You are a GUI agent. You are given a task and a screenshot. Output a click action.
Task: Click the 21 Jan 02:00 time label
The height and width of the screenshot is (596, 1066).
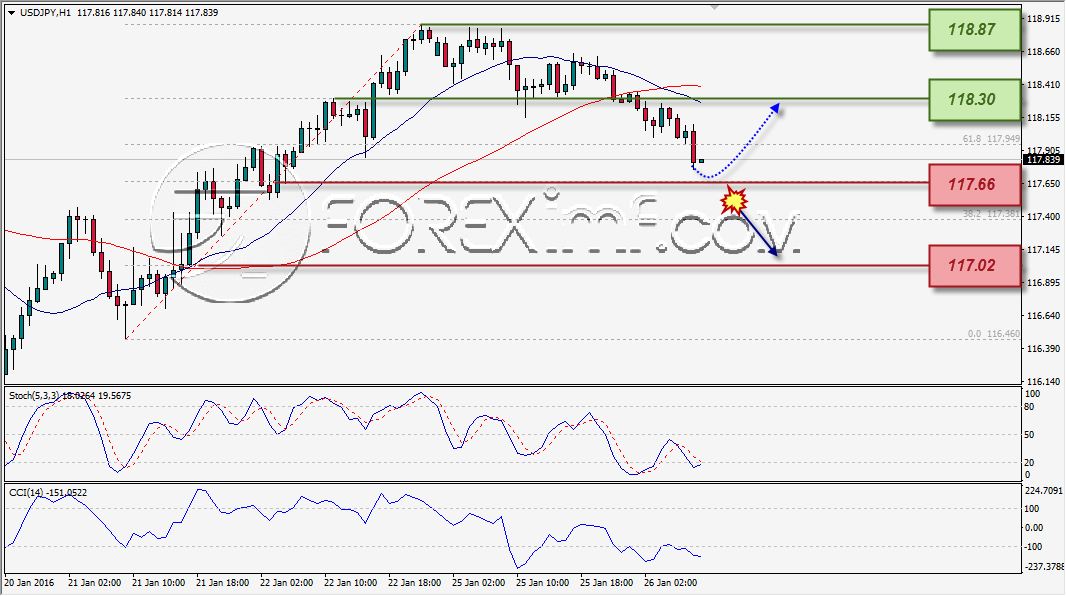point(94,582)
